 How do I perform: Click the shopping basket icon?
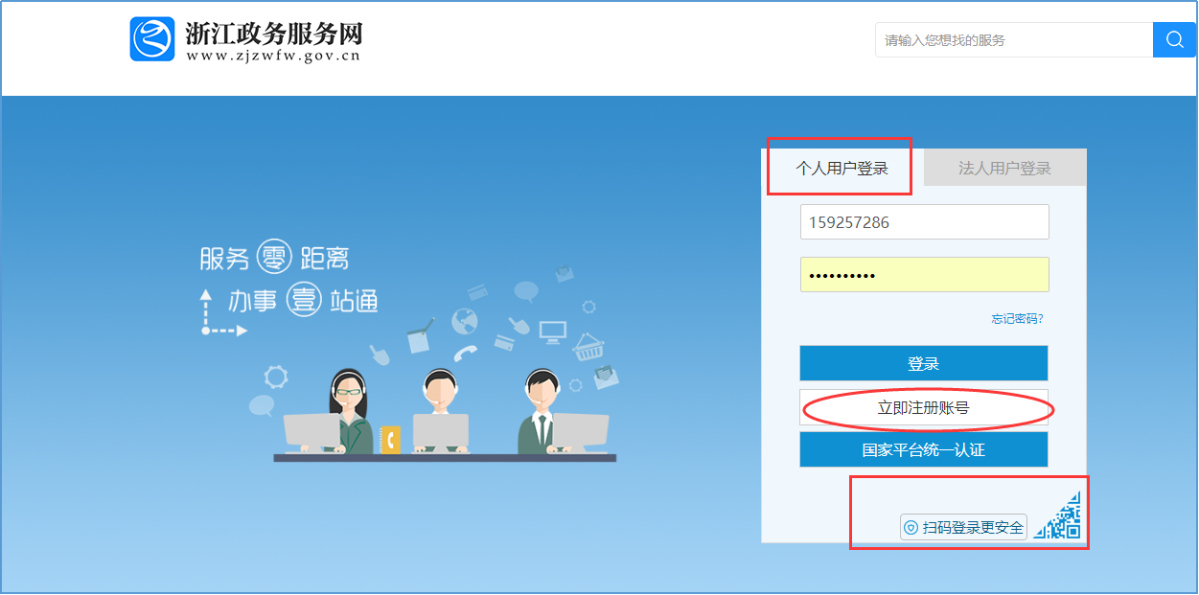coord(588,346)
